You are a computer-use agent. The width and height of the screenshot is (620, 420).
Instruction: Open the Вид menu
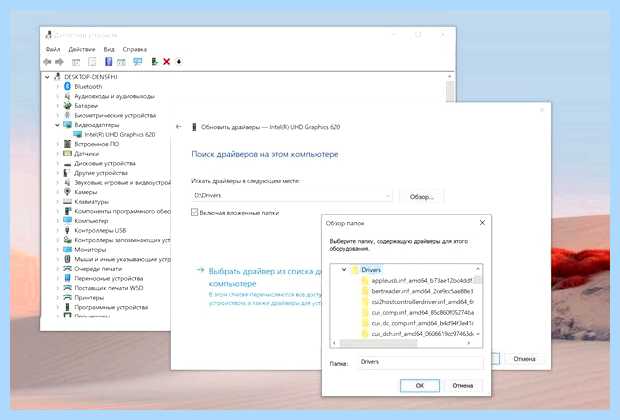point(109,49)
